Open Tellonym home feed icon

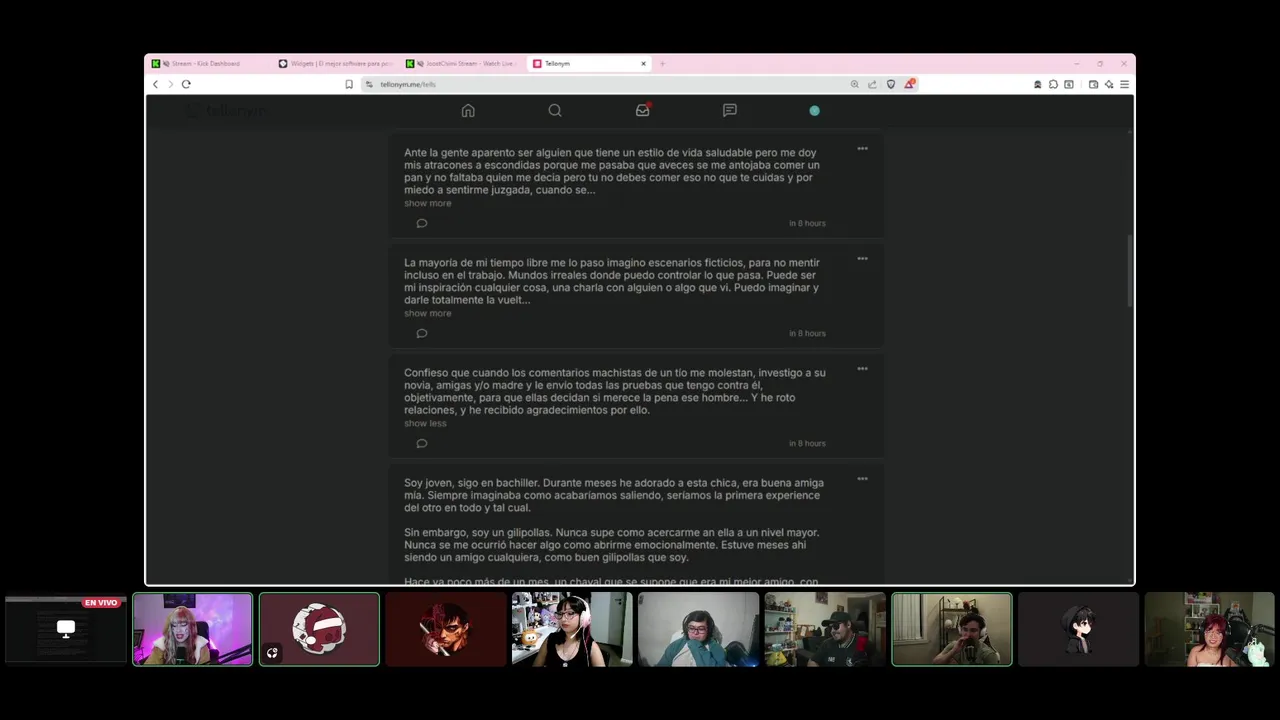468,110
